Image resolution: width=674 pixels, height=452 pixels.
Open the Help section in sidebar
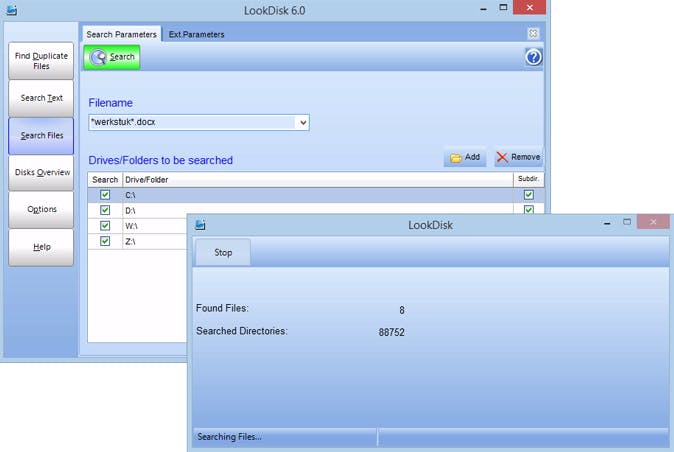point(41,247)
